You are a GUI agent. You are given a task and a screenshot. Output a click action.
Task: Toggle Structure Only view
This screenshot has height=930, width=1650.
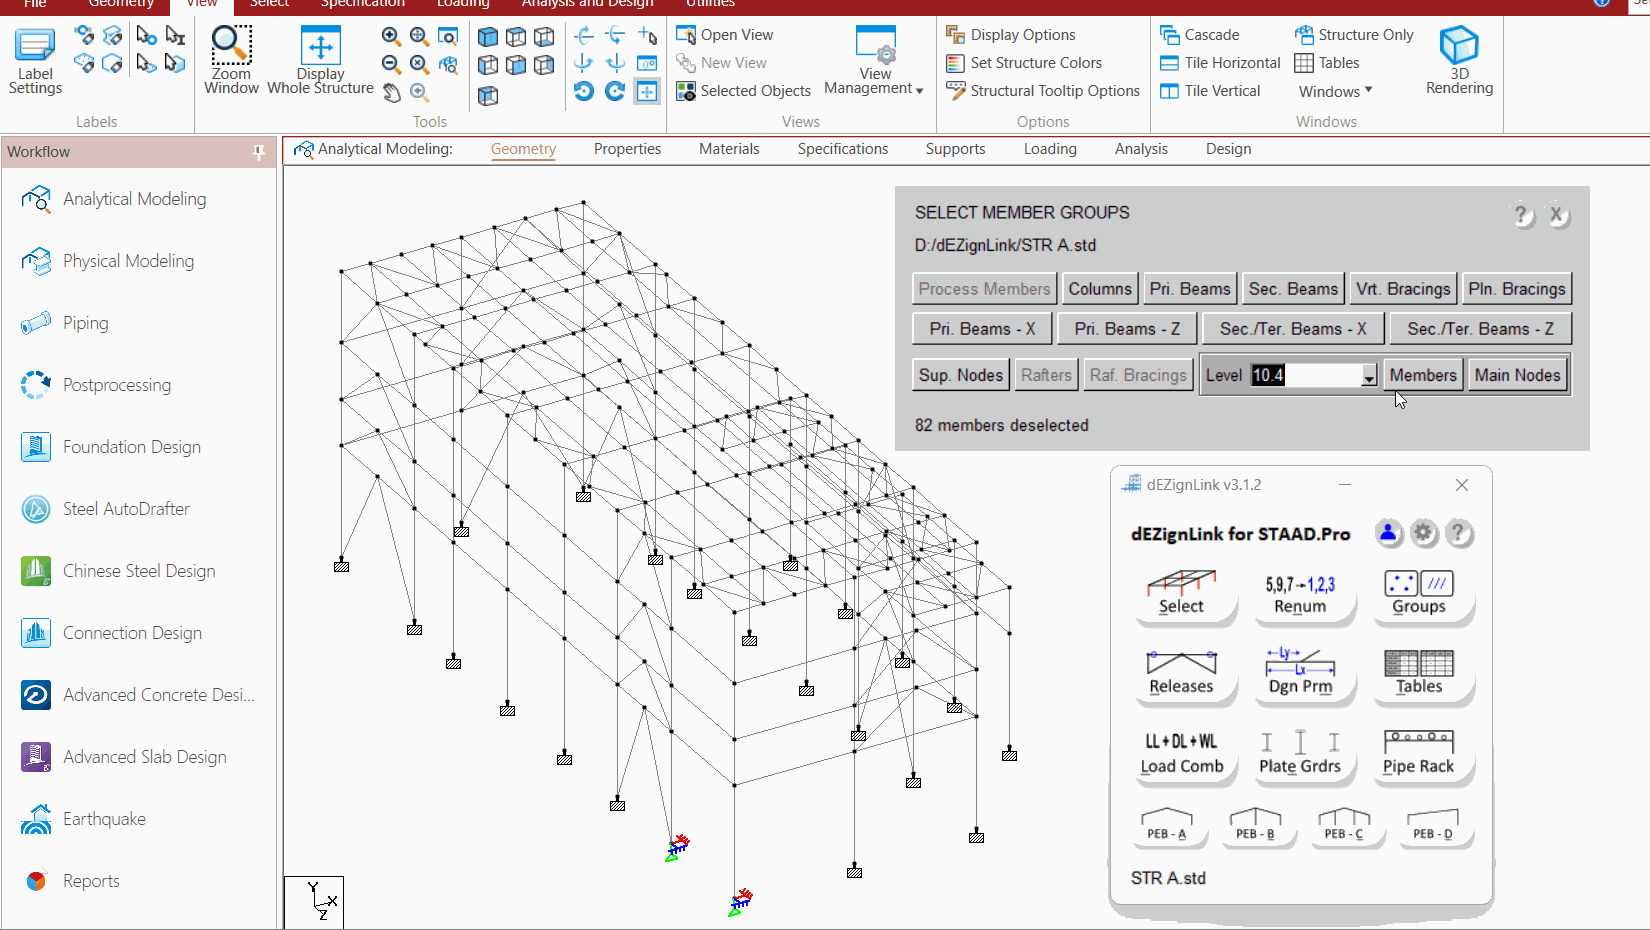pos(1354,35)
